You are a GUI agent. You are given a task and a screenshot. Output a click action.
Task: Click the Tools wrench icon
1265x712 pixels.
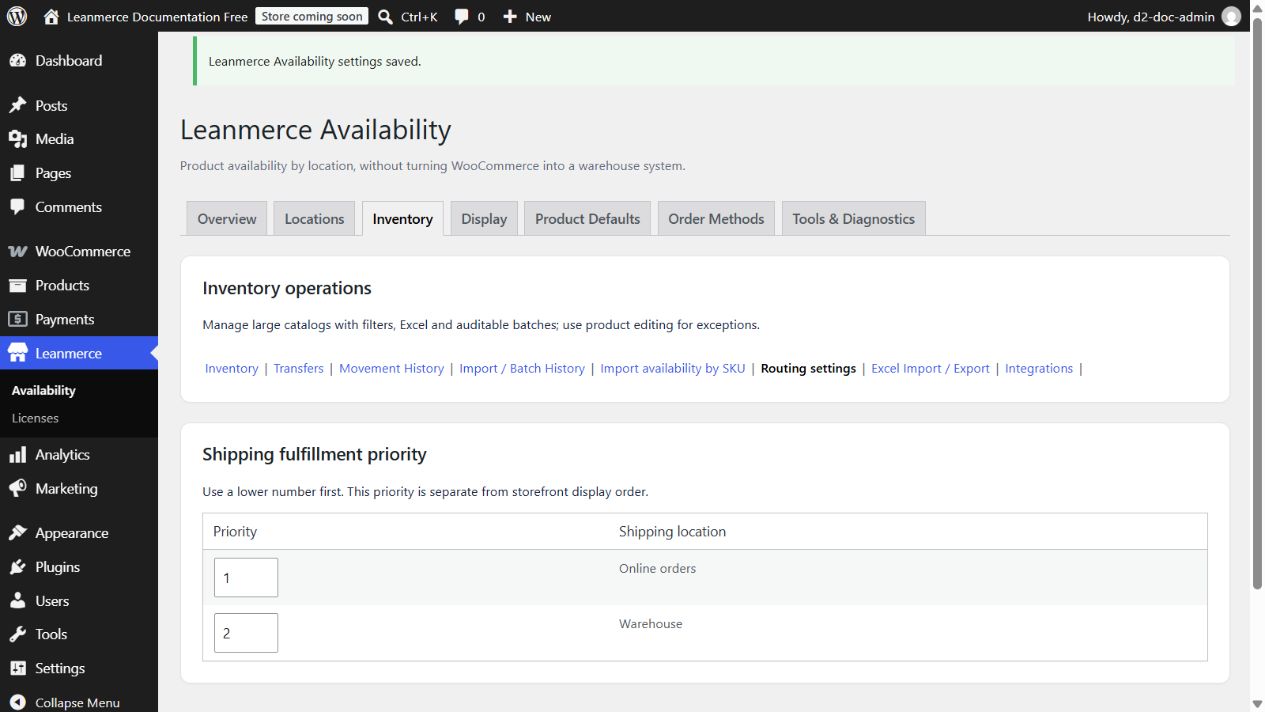click(17, 634)
